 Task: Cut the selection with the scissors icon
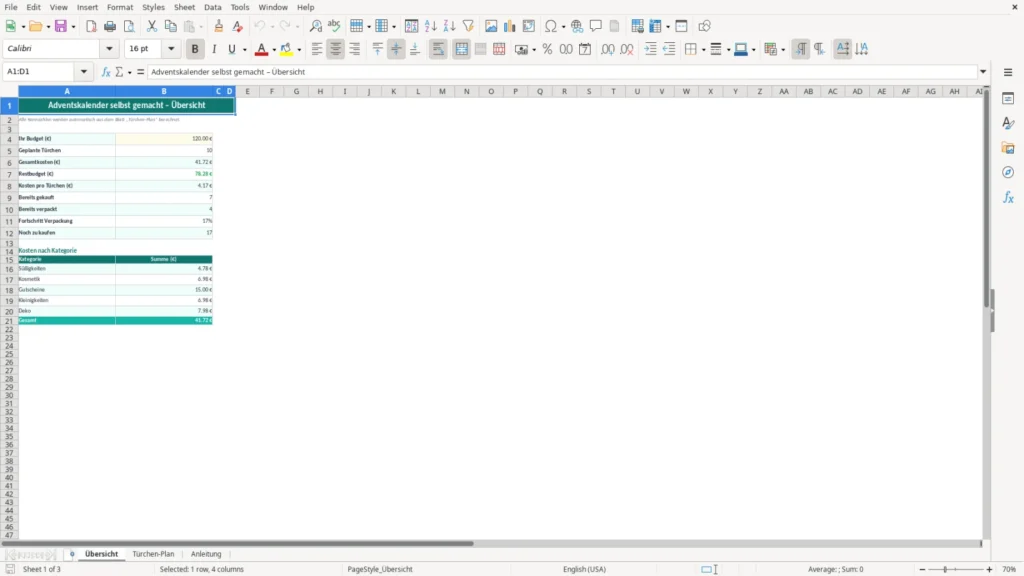[152, 26]
